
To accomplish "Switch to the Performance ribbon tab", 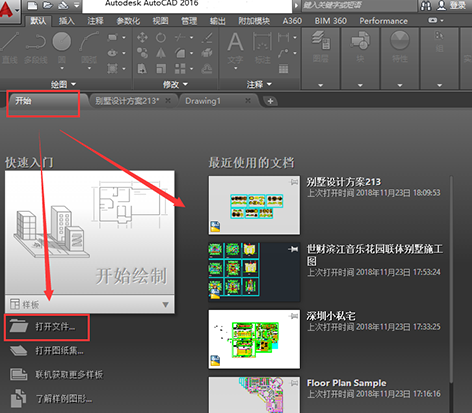I will tap(383, 21).
